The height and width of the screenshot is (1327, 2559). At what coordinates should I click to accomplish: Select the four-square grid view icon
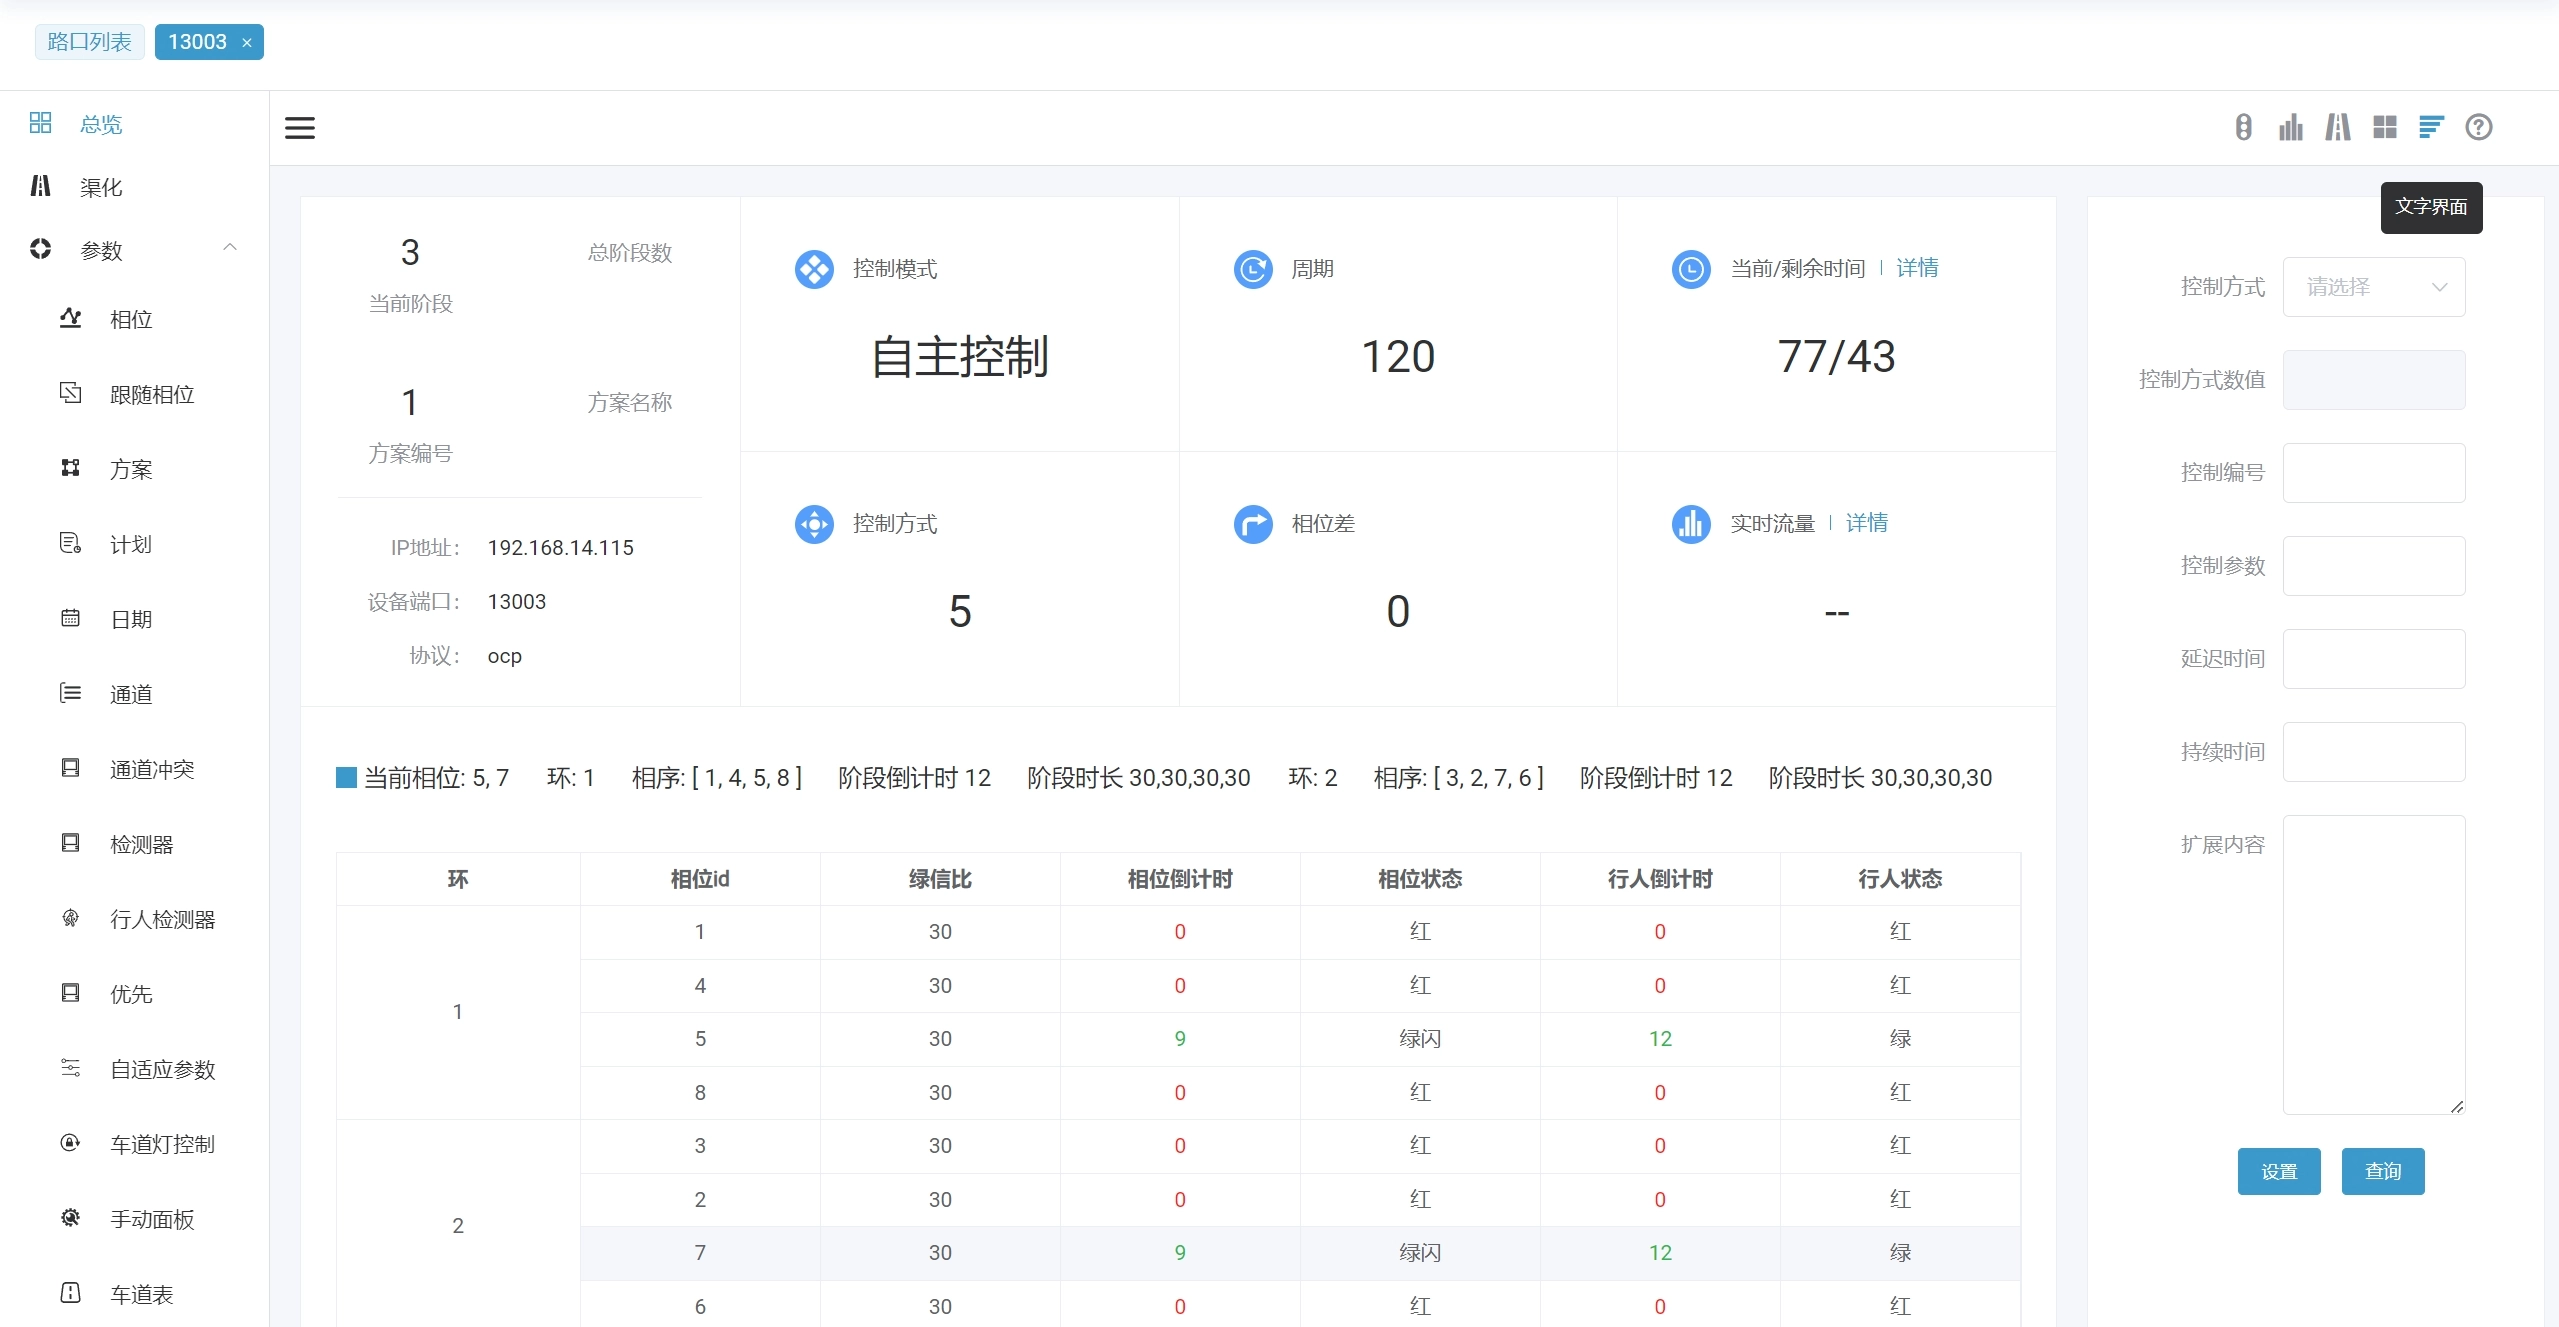pos(2384,127)
